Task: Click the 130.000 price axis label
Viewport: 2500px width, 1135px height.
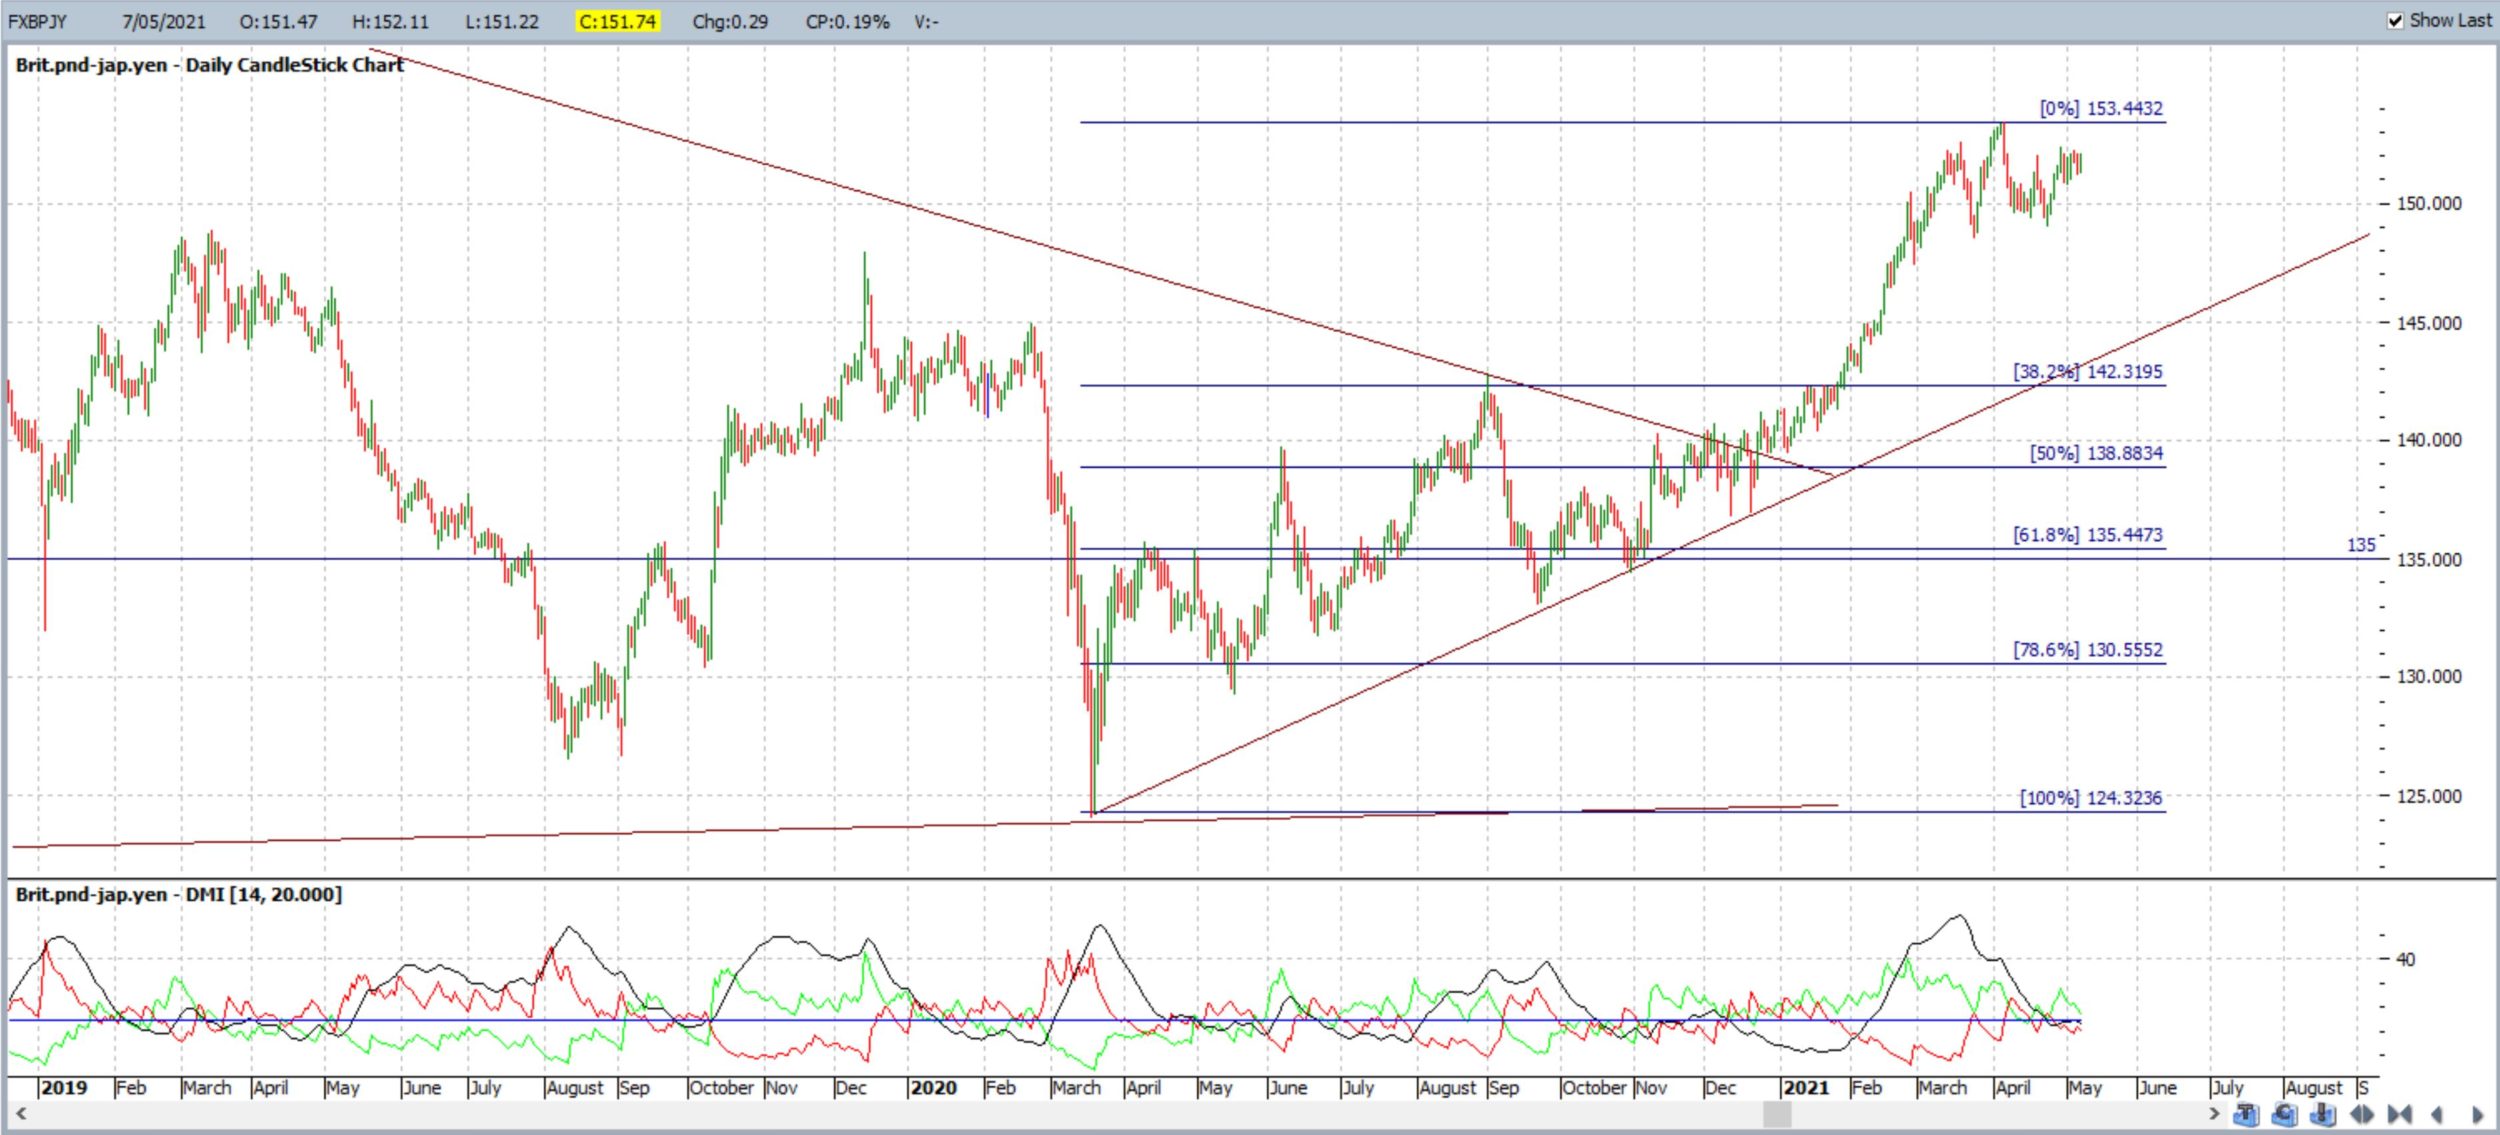Action: point(2429,676)
